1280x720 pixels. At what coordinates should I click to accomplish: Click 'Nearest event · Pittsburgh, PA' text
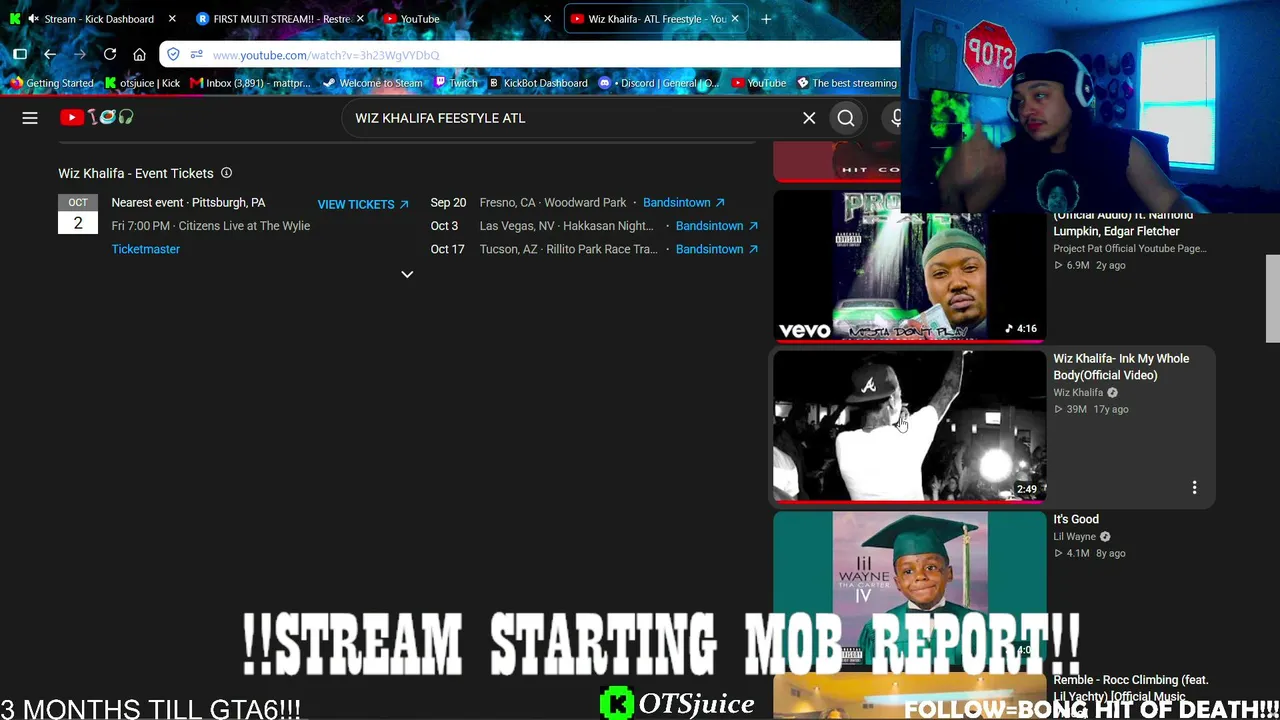tap(188, 202)
